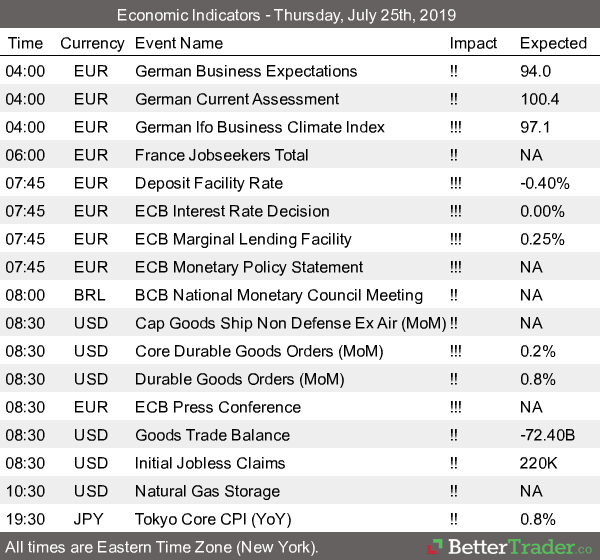The width and height of the screenshot is (600, 560).
Task: Select the Time column header
Action: point(25,43)
